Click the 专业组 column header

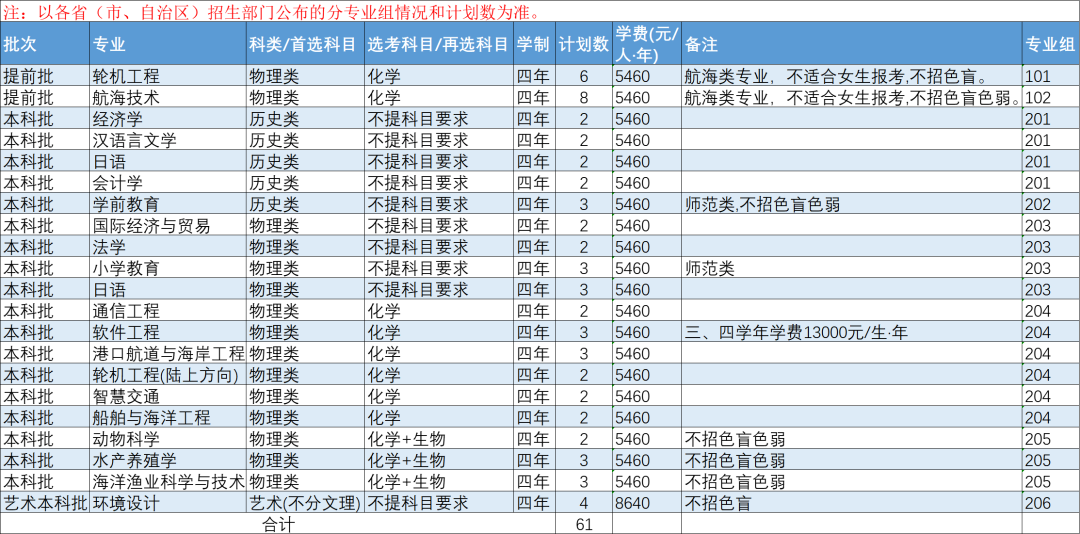(1051, 43)
